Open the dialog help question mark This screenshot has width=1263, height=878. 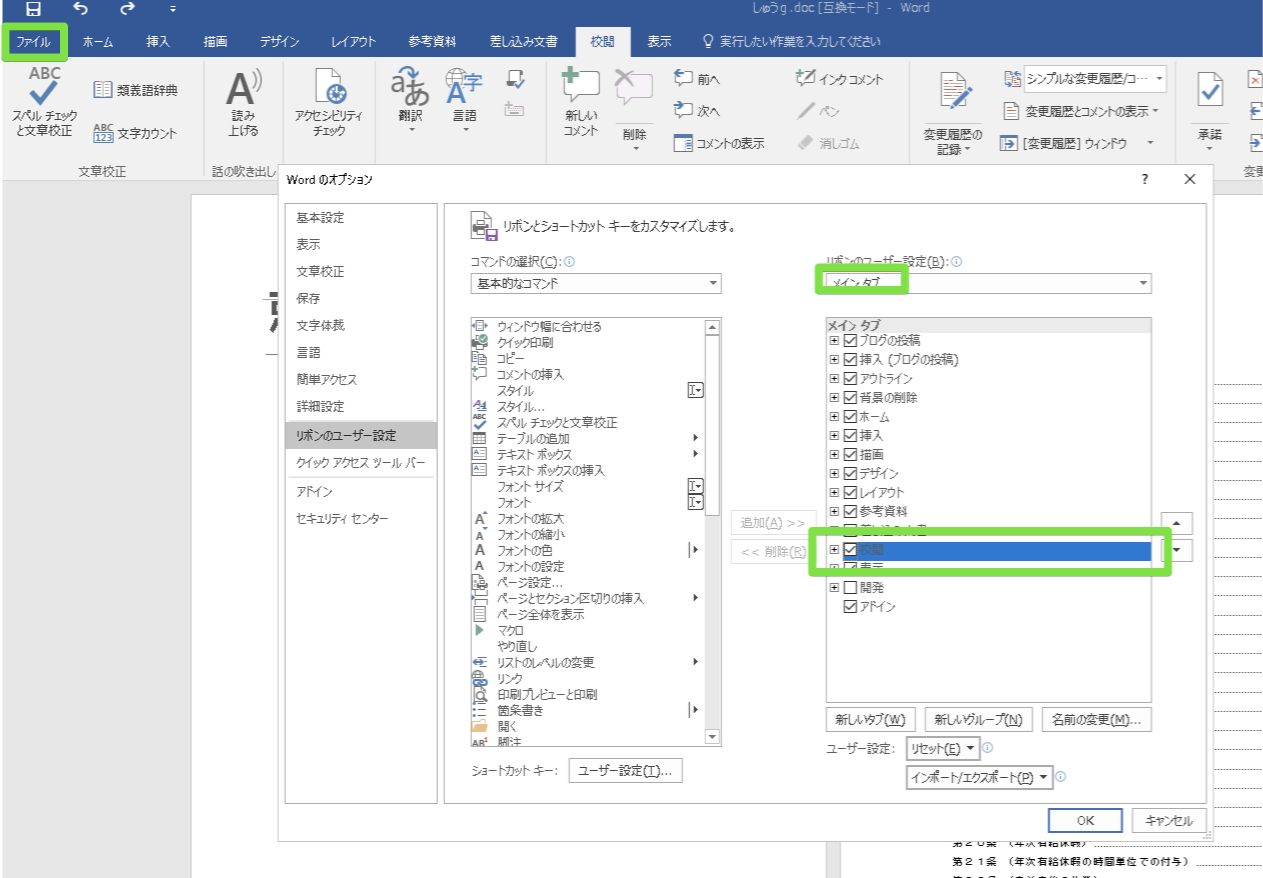1144,179
